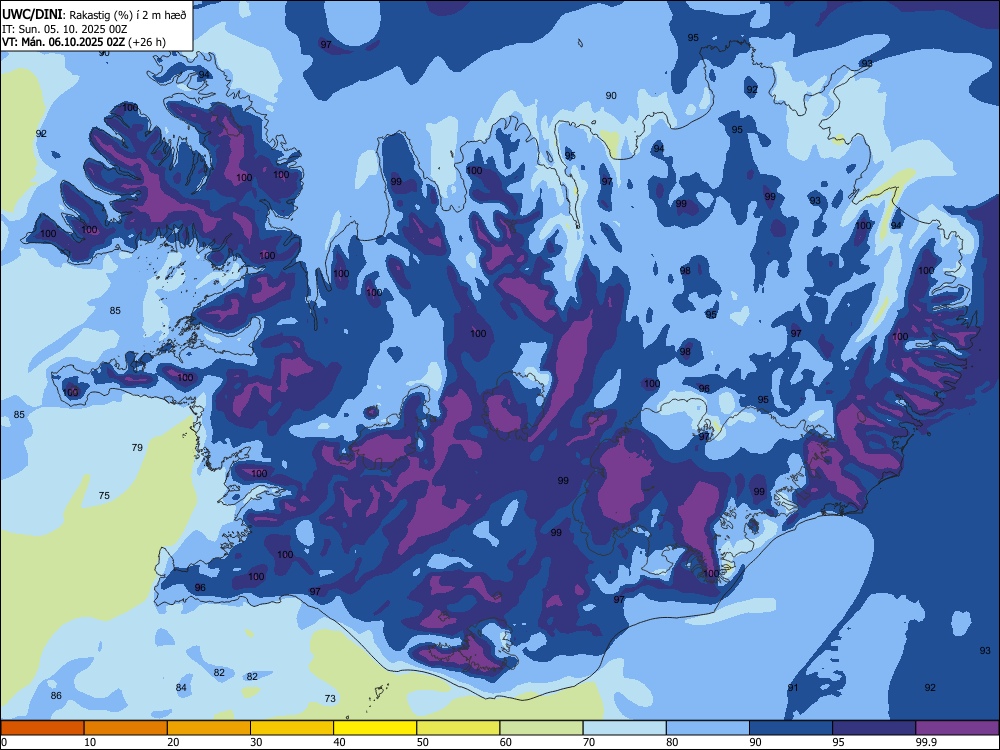Pick the 20–30 legend color band

point(209,728)
